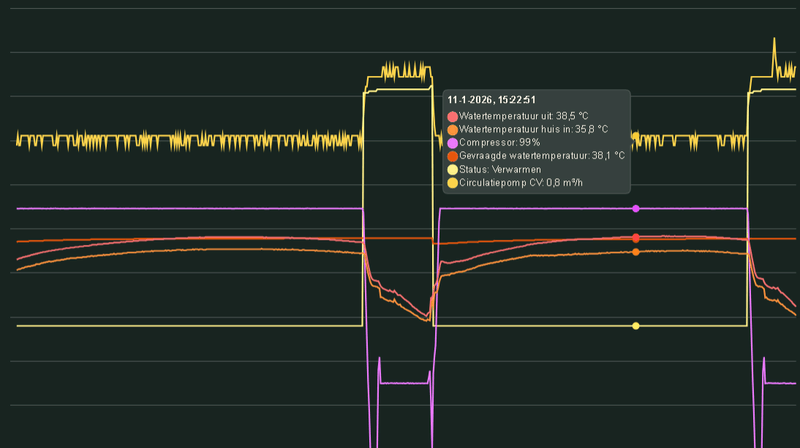Select the Circulatiepomp CV yellow swatch
Image resolution: width=800 pixels, height=448 pixels.
(453, 183)
